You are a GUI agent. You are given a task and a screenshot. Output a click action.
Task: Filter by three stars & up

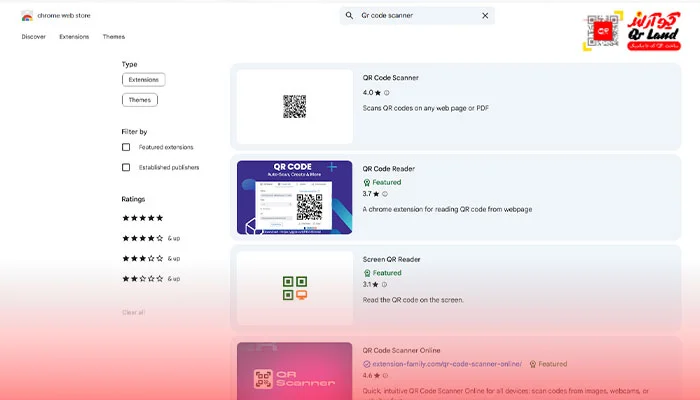[151, 258]
